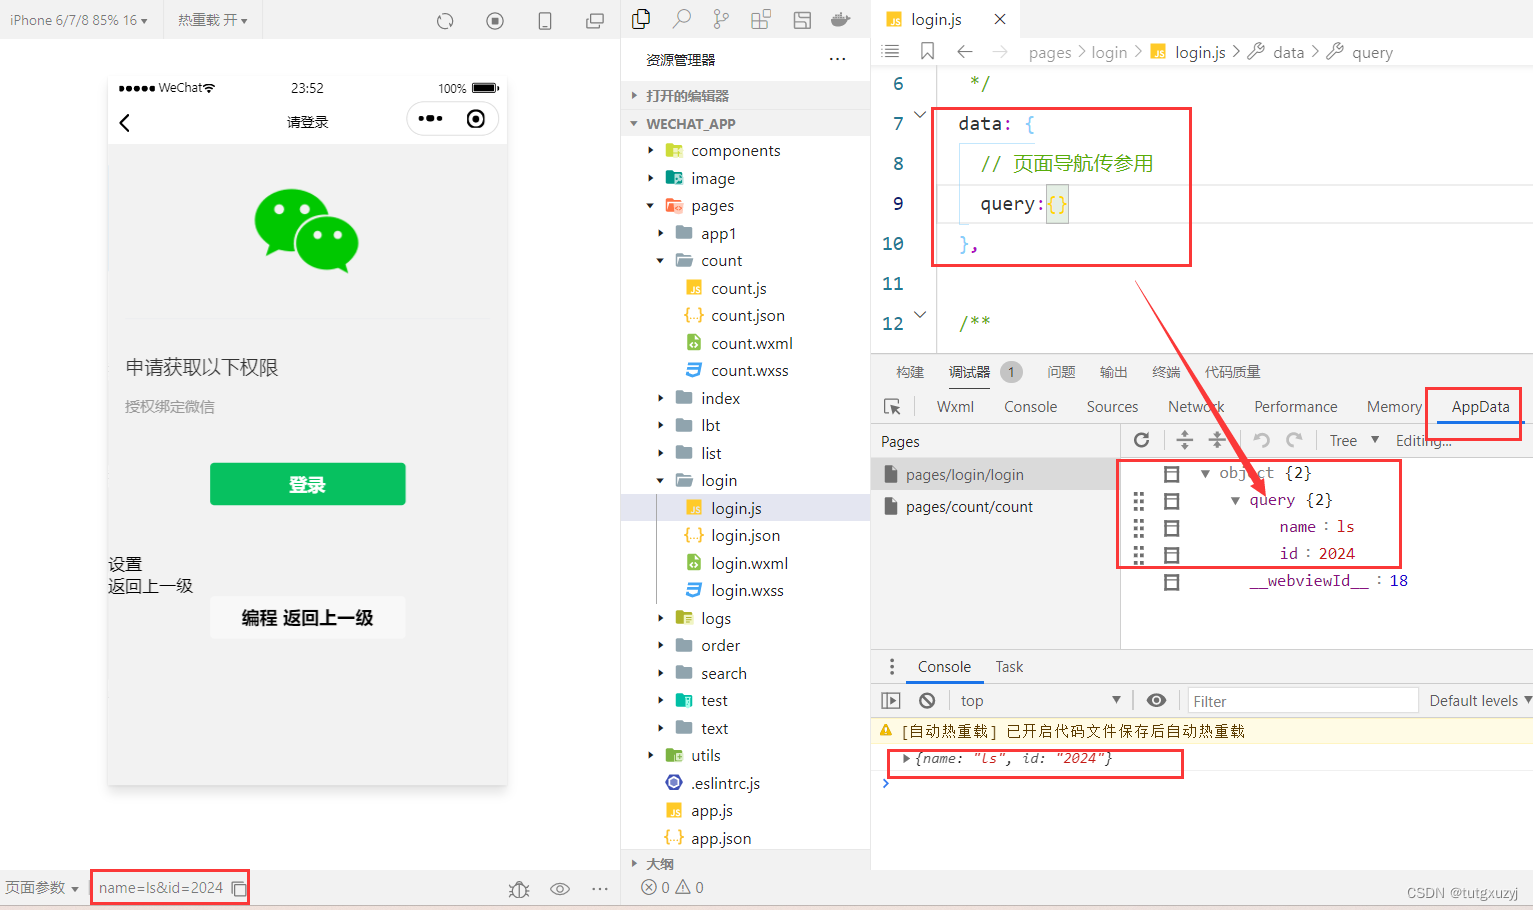Viewport: 1533px width, 910px height.
Task: Open the search icon in the sidebar toolbar
Action: pos(682,19)
